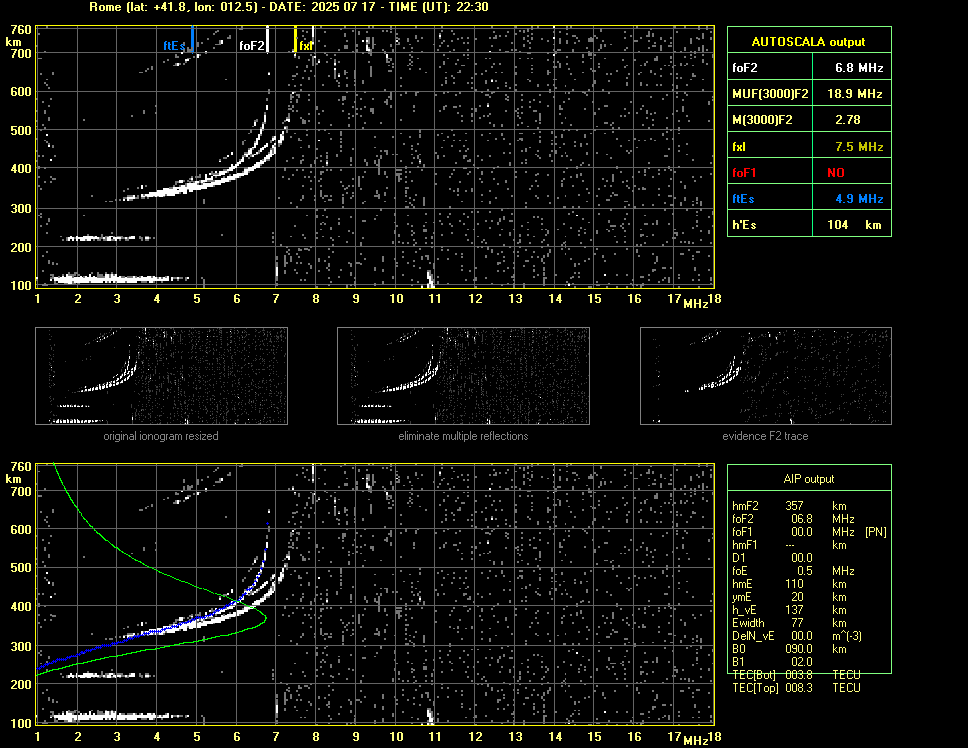Open the 'original ionogram resized' thumbnail
Viewport: 968px width, 748px height.
point(161,376)
